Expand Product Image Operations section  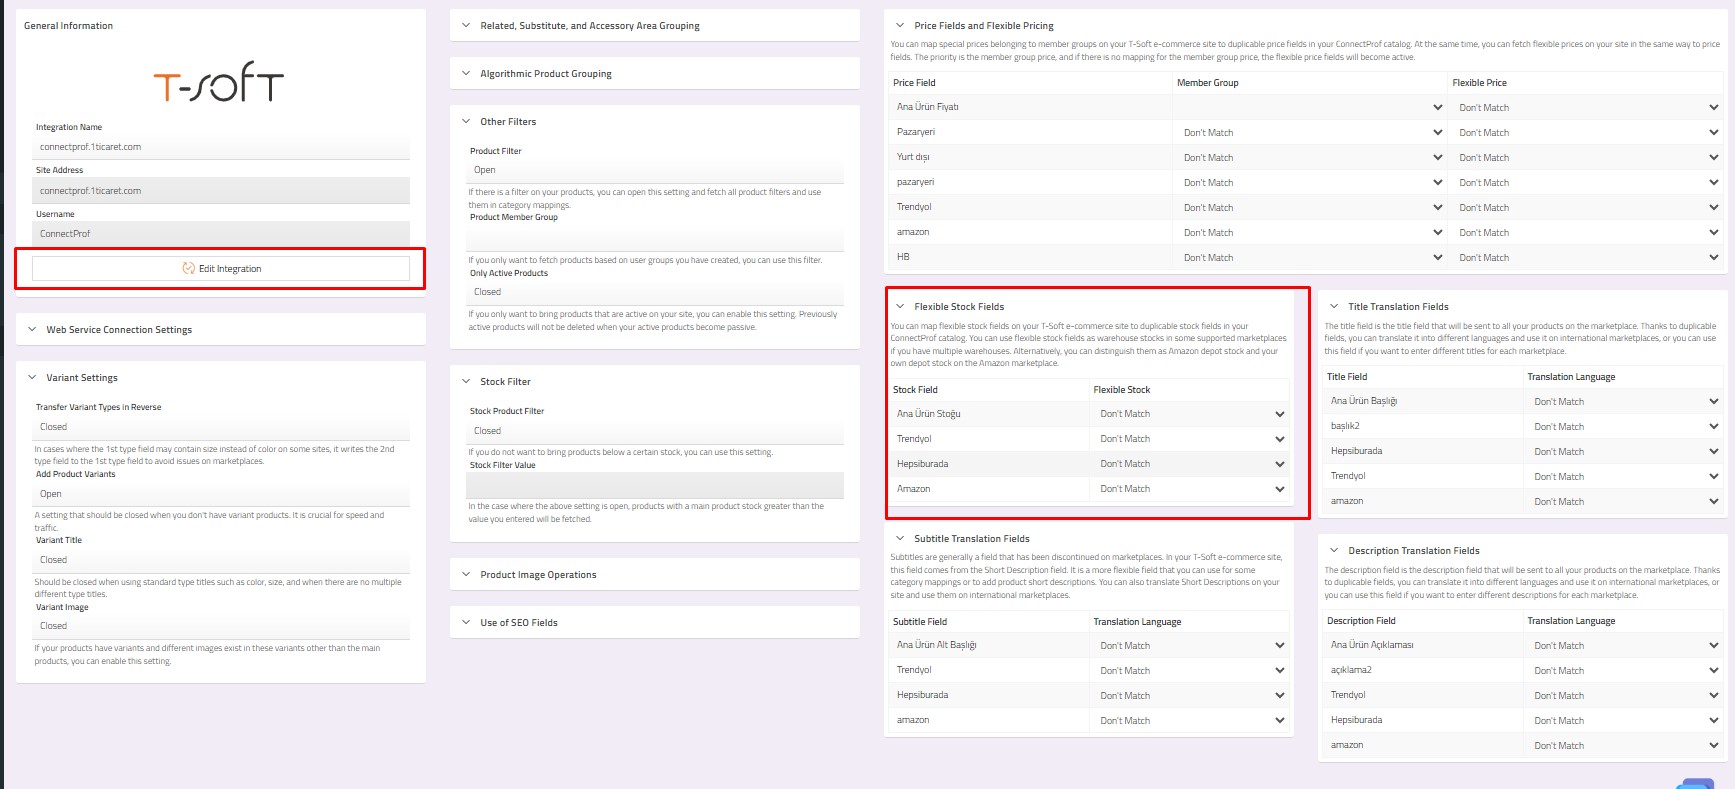pos(538,575)
